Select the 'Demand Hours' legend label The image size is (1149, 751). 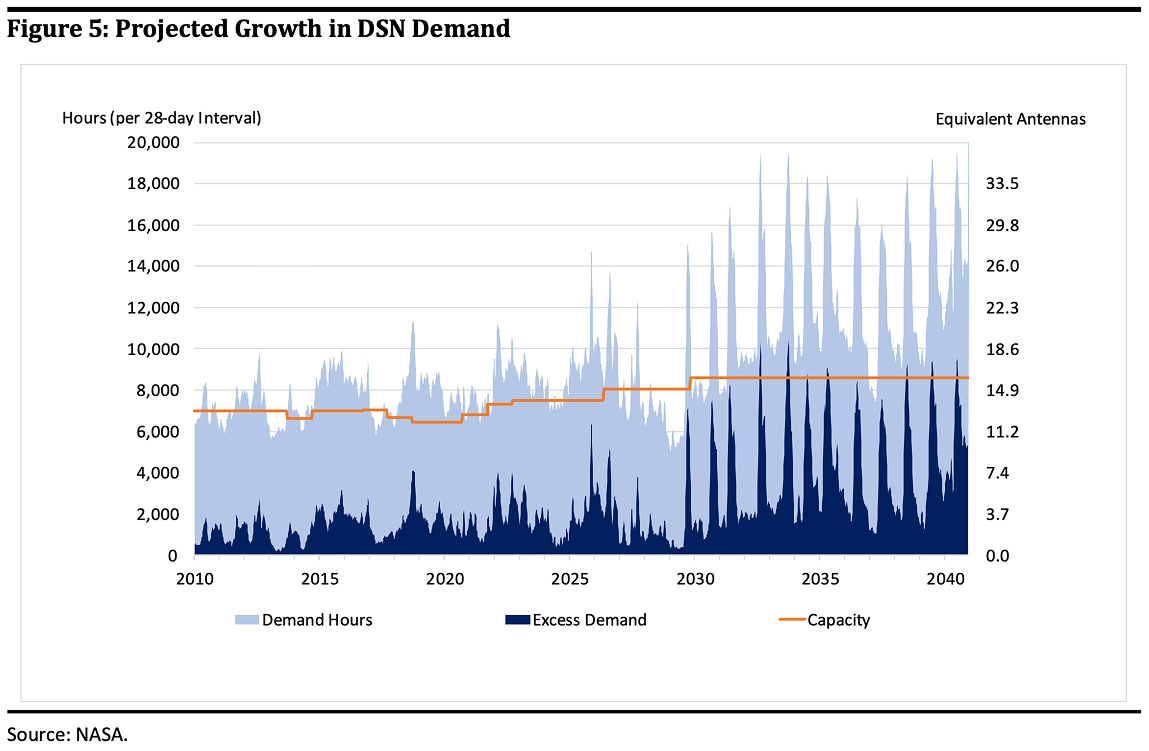[x=317, y=620]
